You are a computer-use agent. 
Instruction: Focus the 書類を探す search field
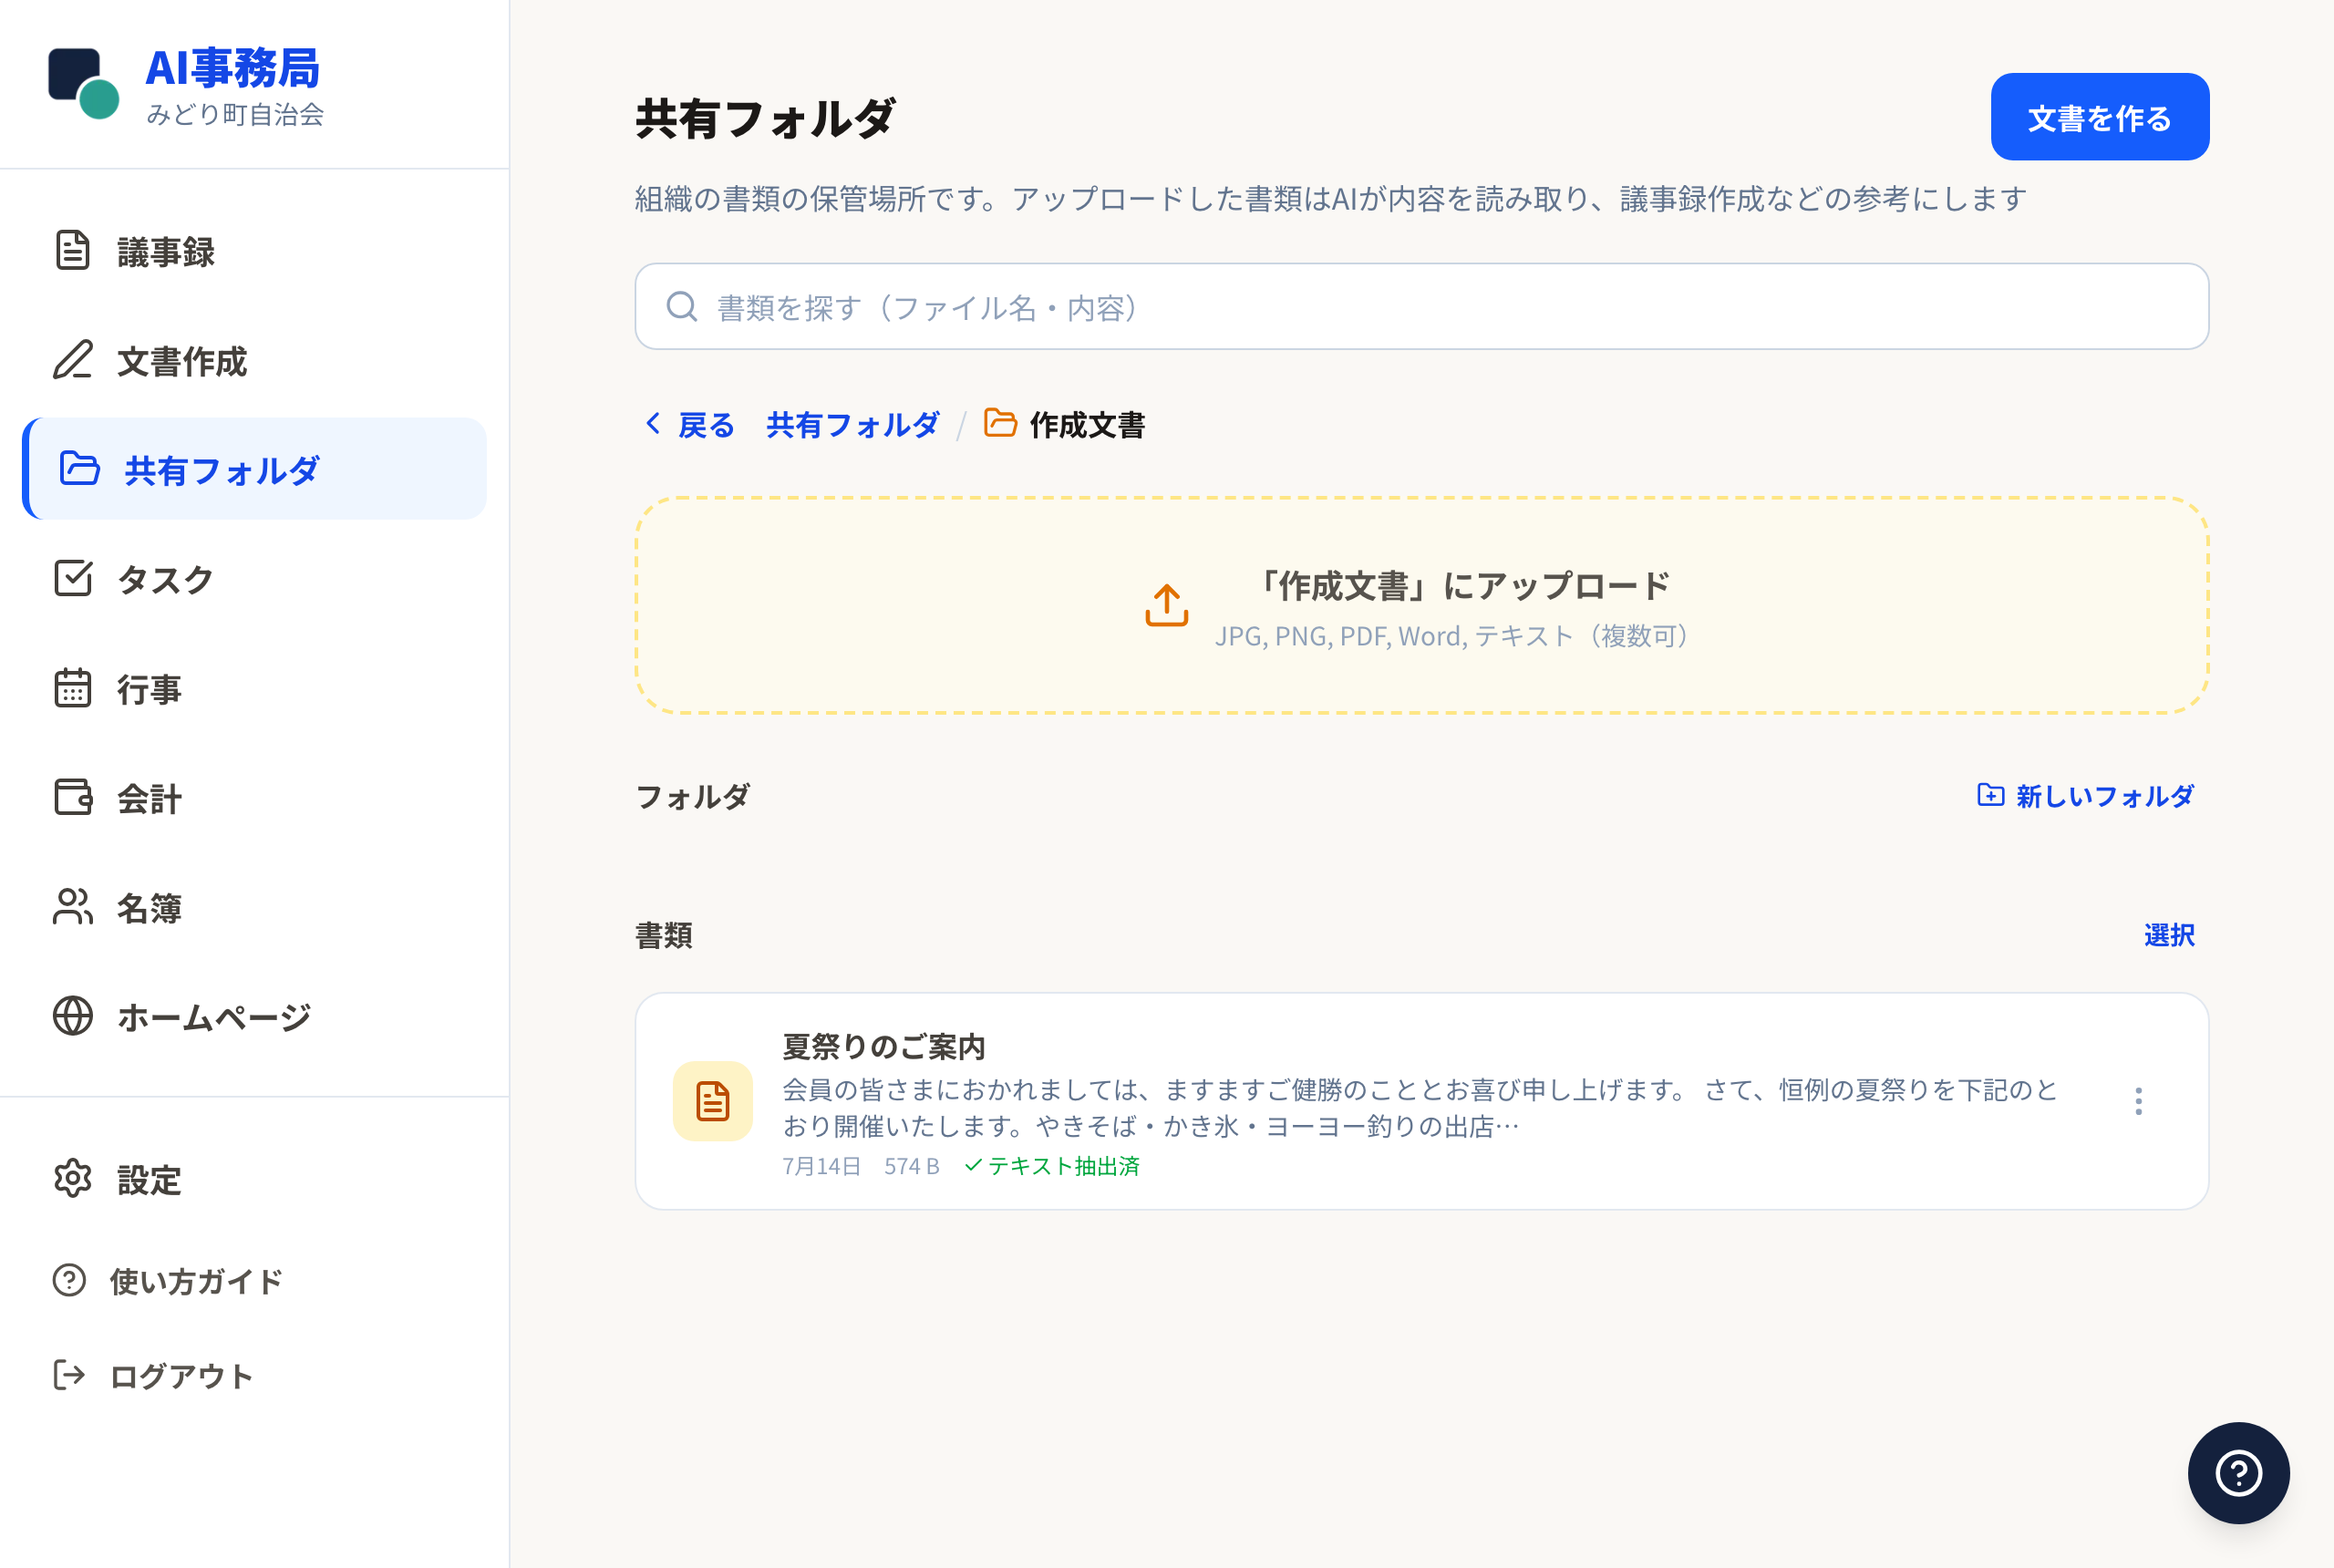coord(1421,306)
